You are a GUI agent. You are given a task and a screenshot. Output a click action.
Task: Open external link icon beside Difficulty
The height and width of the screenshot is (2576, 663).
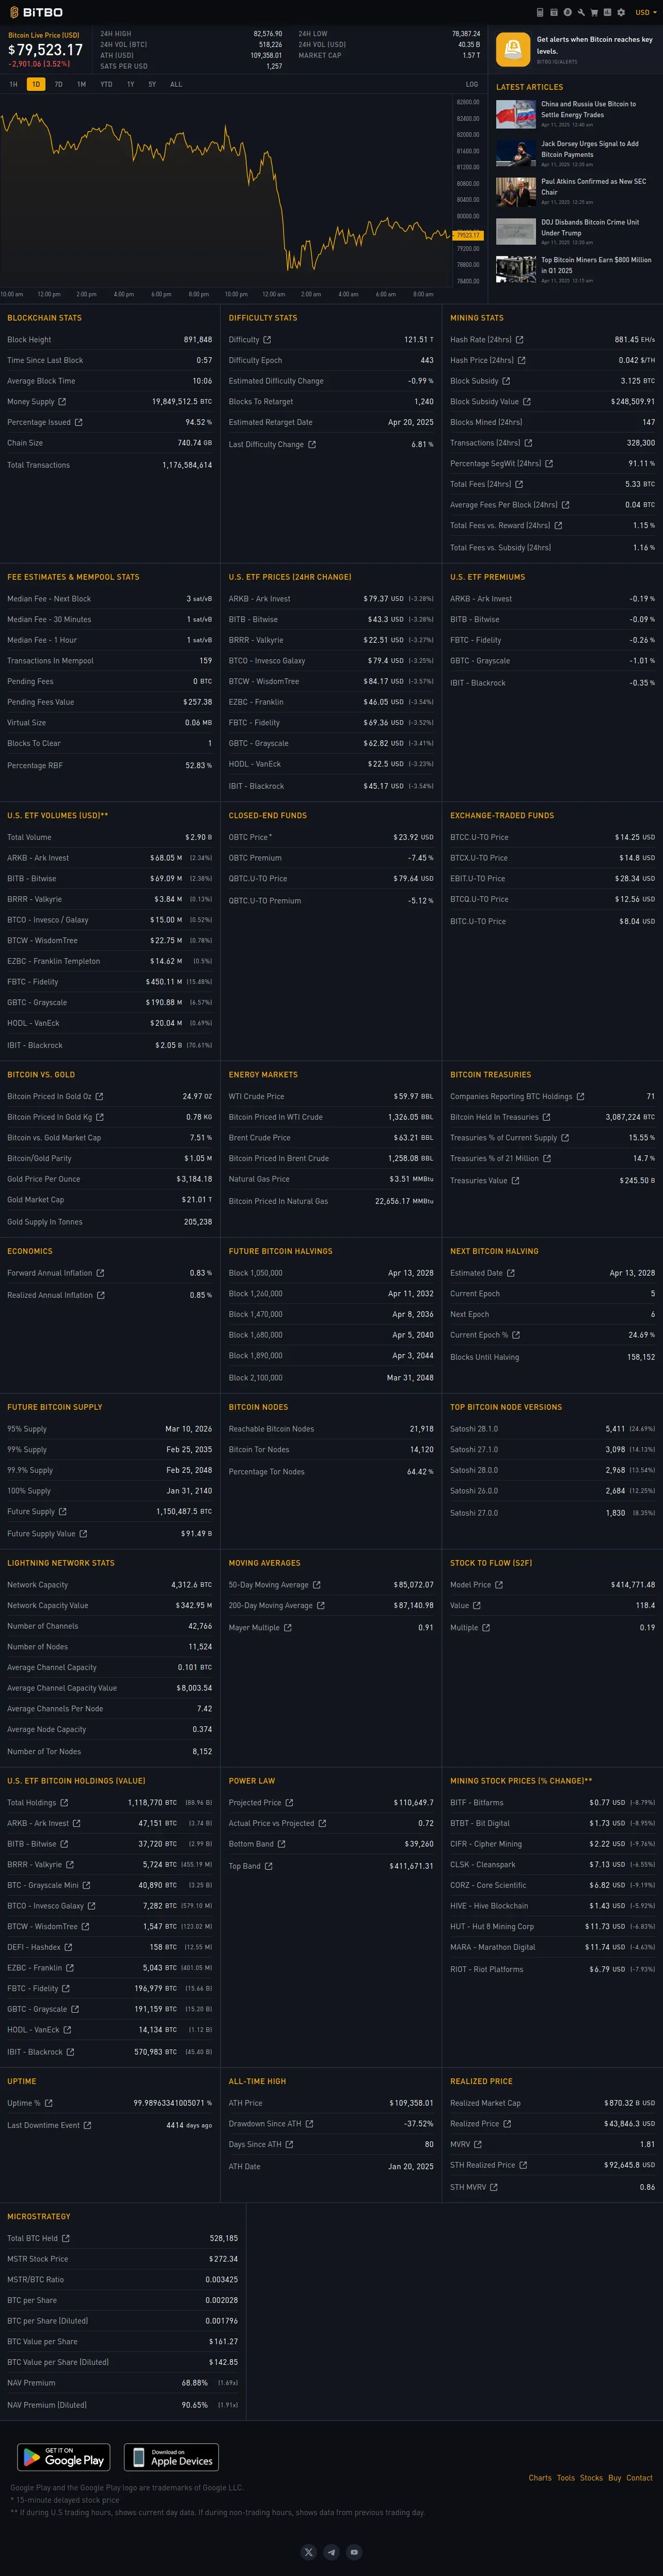267,340
